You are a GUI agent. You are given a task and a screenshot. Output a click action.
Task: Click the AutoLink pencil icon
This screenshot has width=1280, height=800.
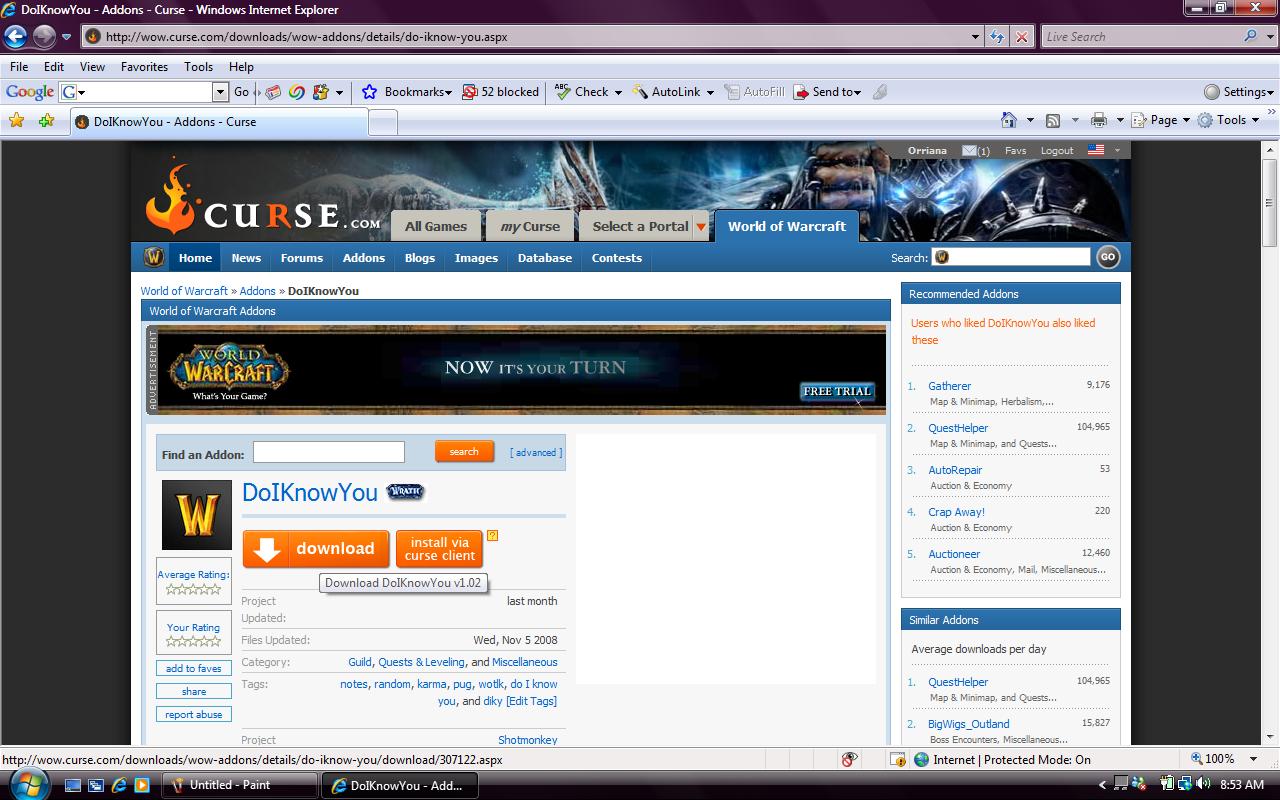639,92
